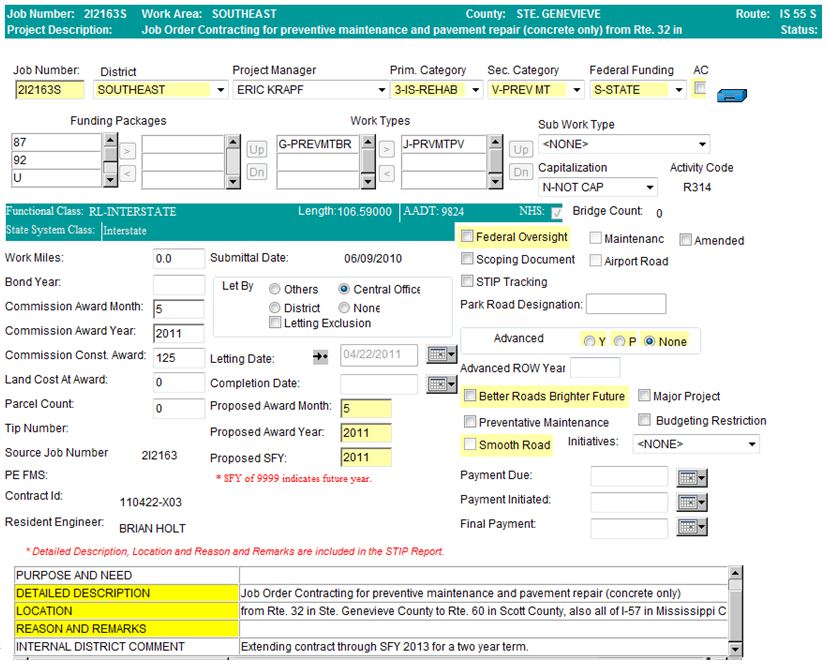829x672 pixels.
Task: Remove work type with < arrow button
Action: point(386,172)
